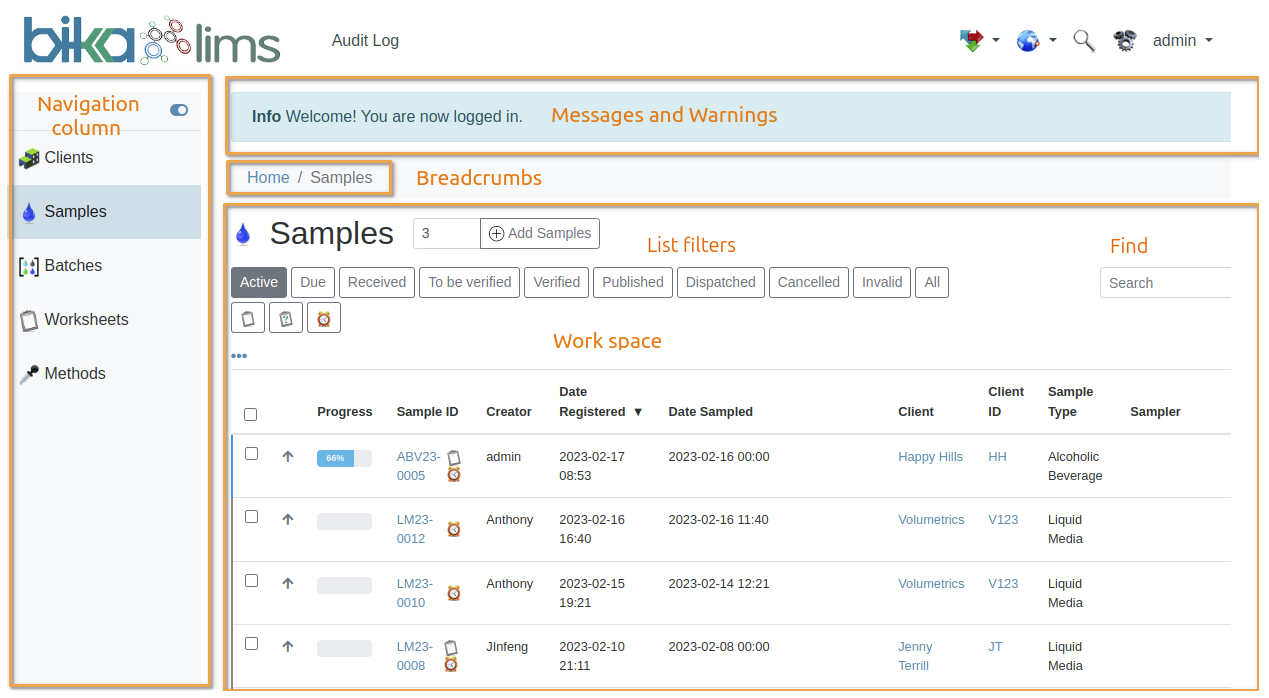Click the clipboard question-mark filter icon
This screenshot has width=1269, height=698.
(x=285, y=316)
